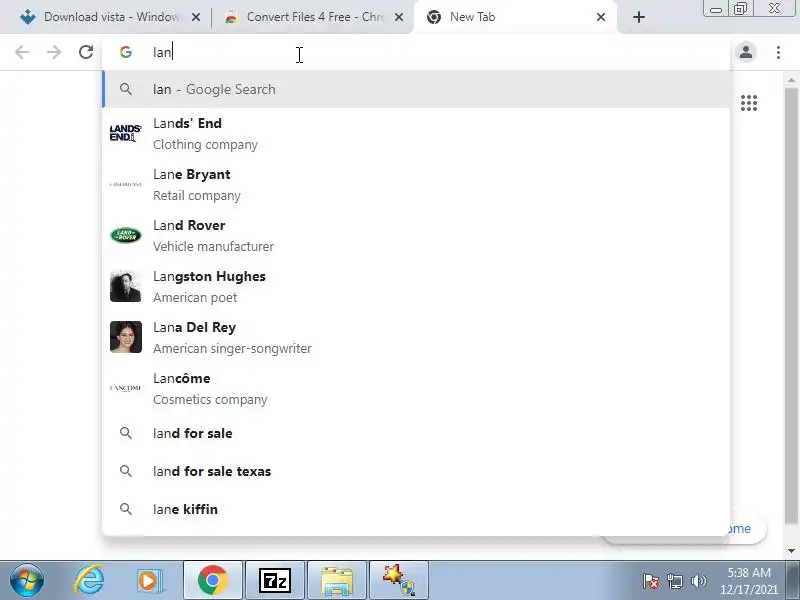Open 7-Zip from the taskbar
800x600 pixels.
275,580
